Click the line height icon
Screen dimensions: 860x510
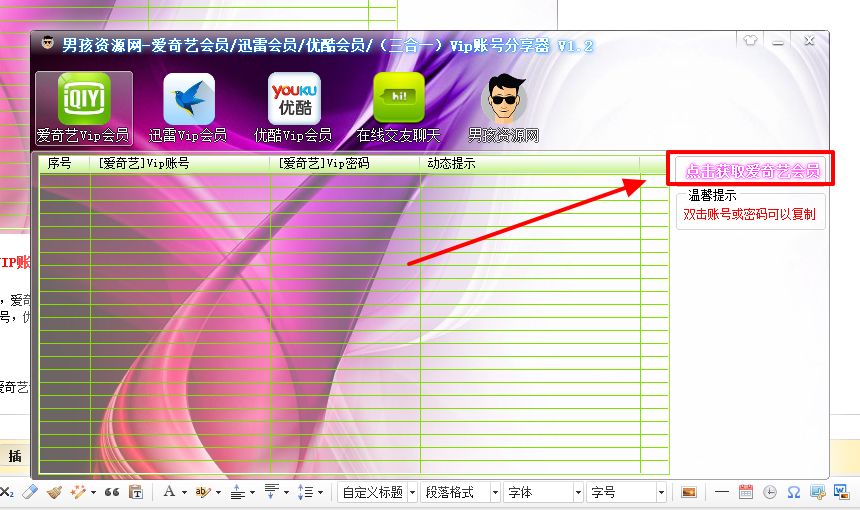(x=305, y=492)
